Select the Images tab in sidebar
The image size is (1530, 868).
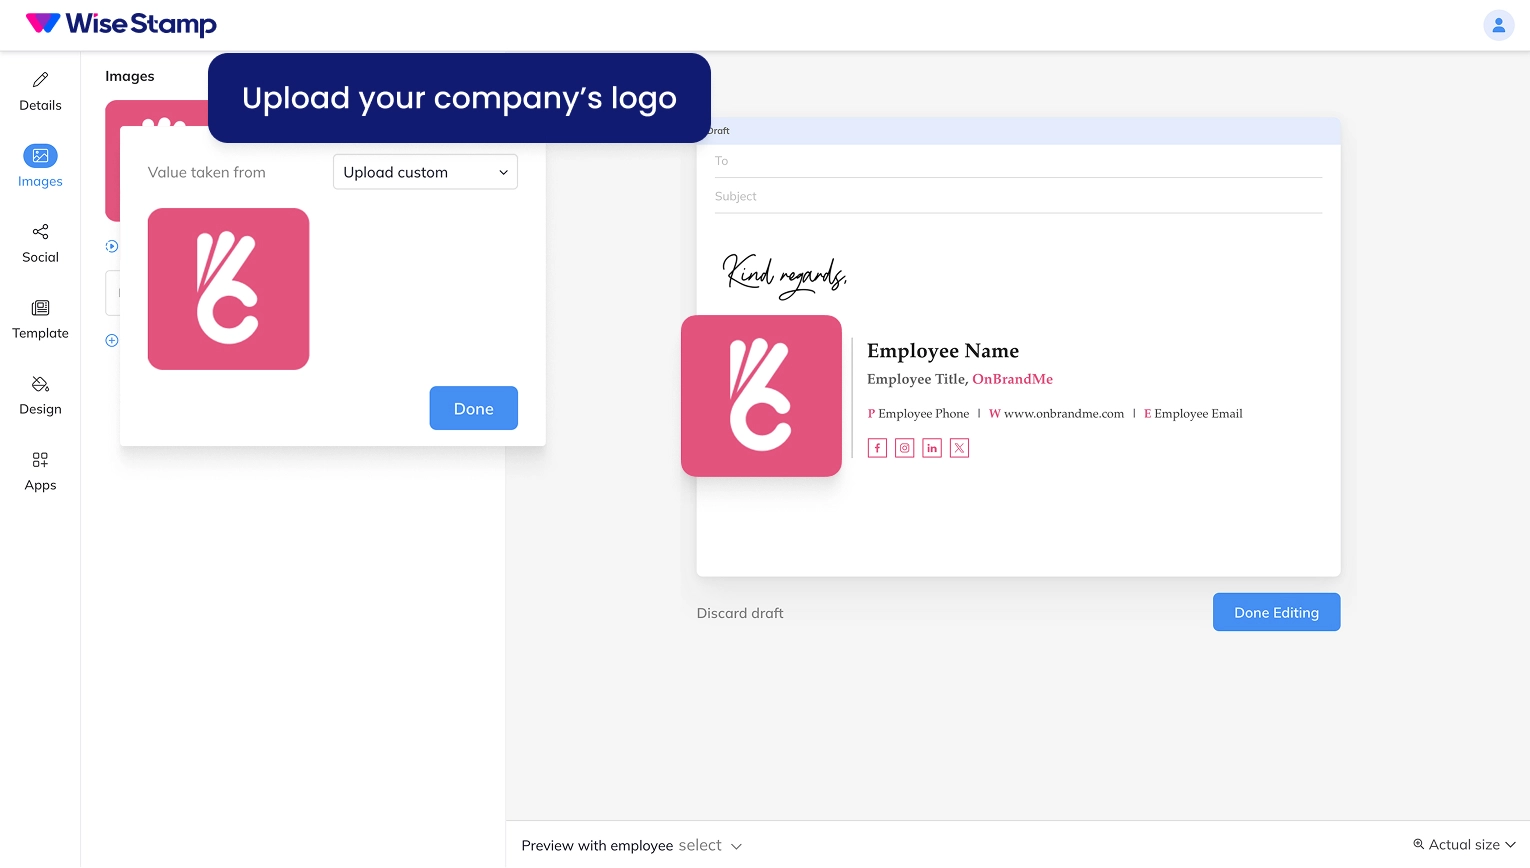(40, 167)
